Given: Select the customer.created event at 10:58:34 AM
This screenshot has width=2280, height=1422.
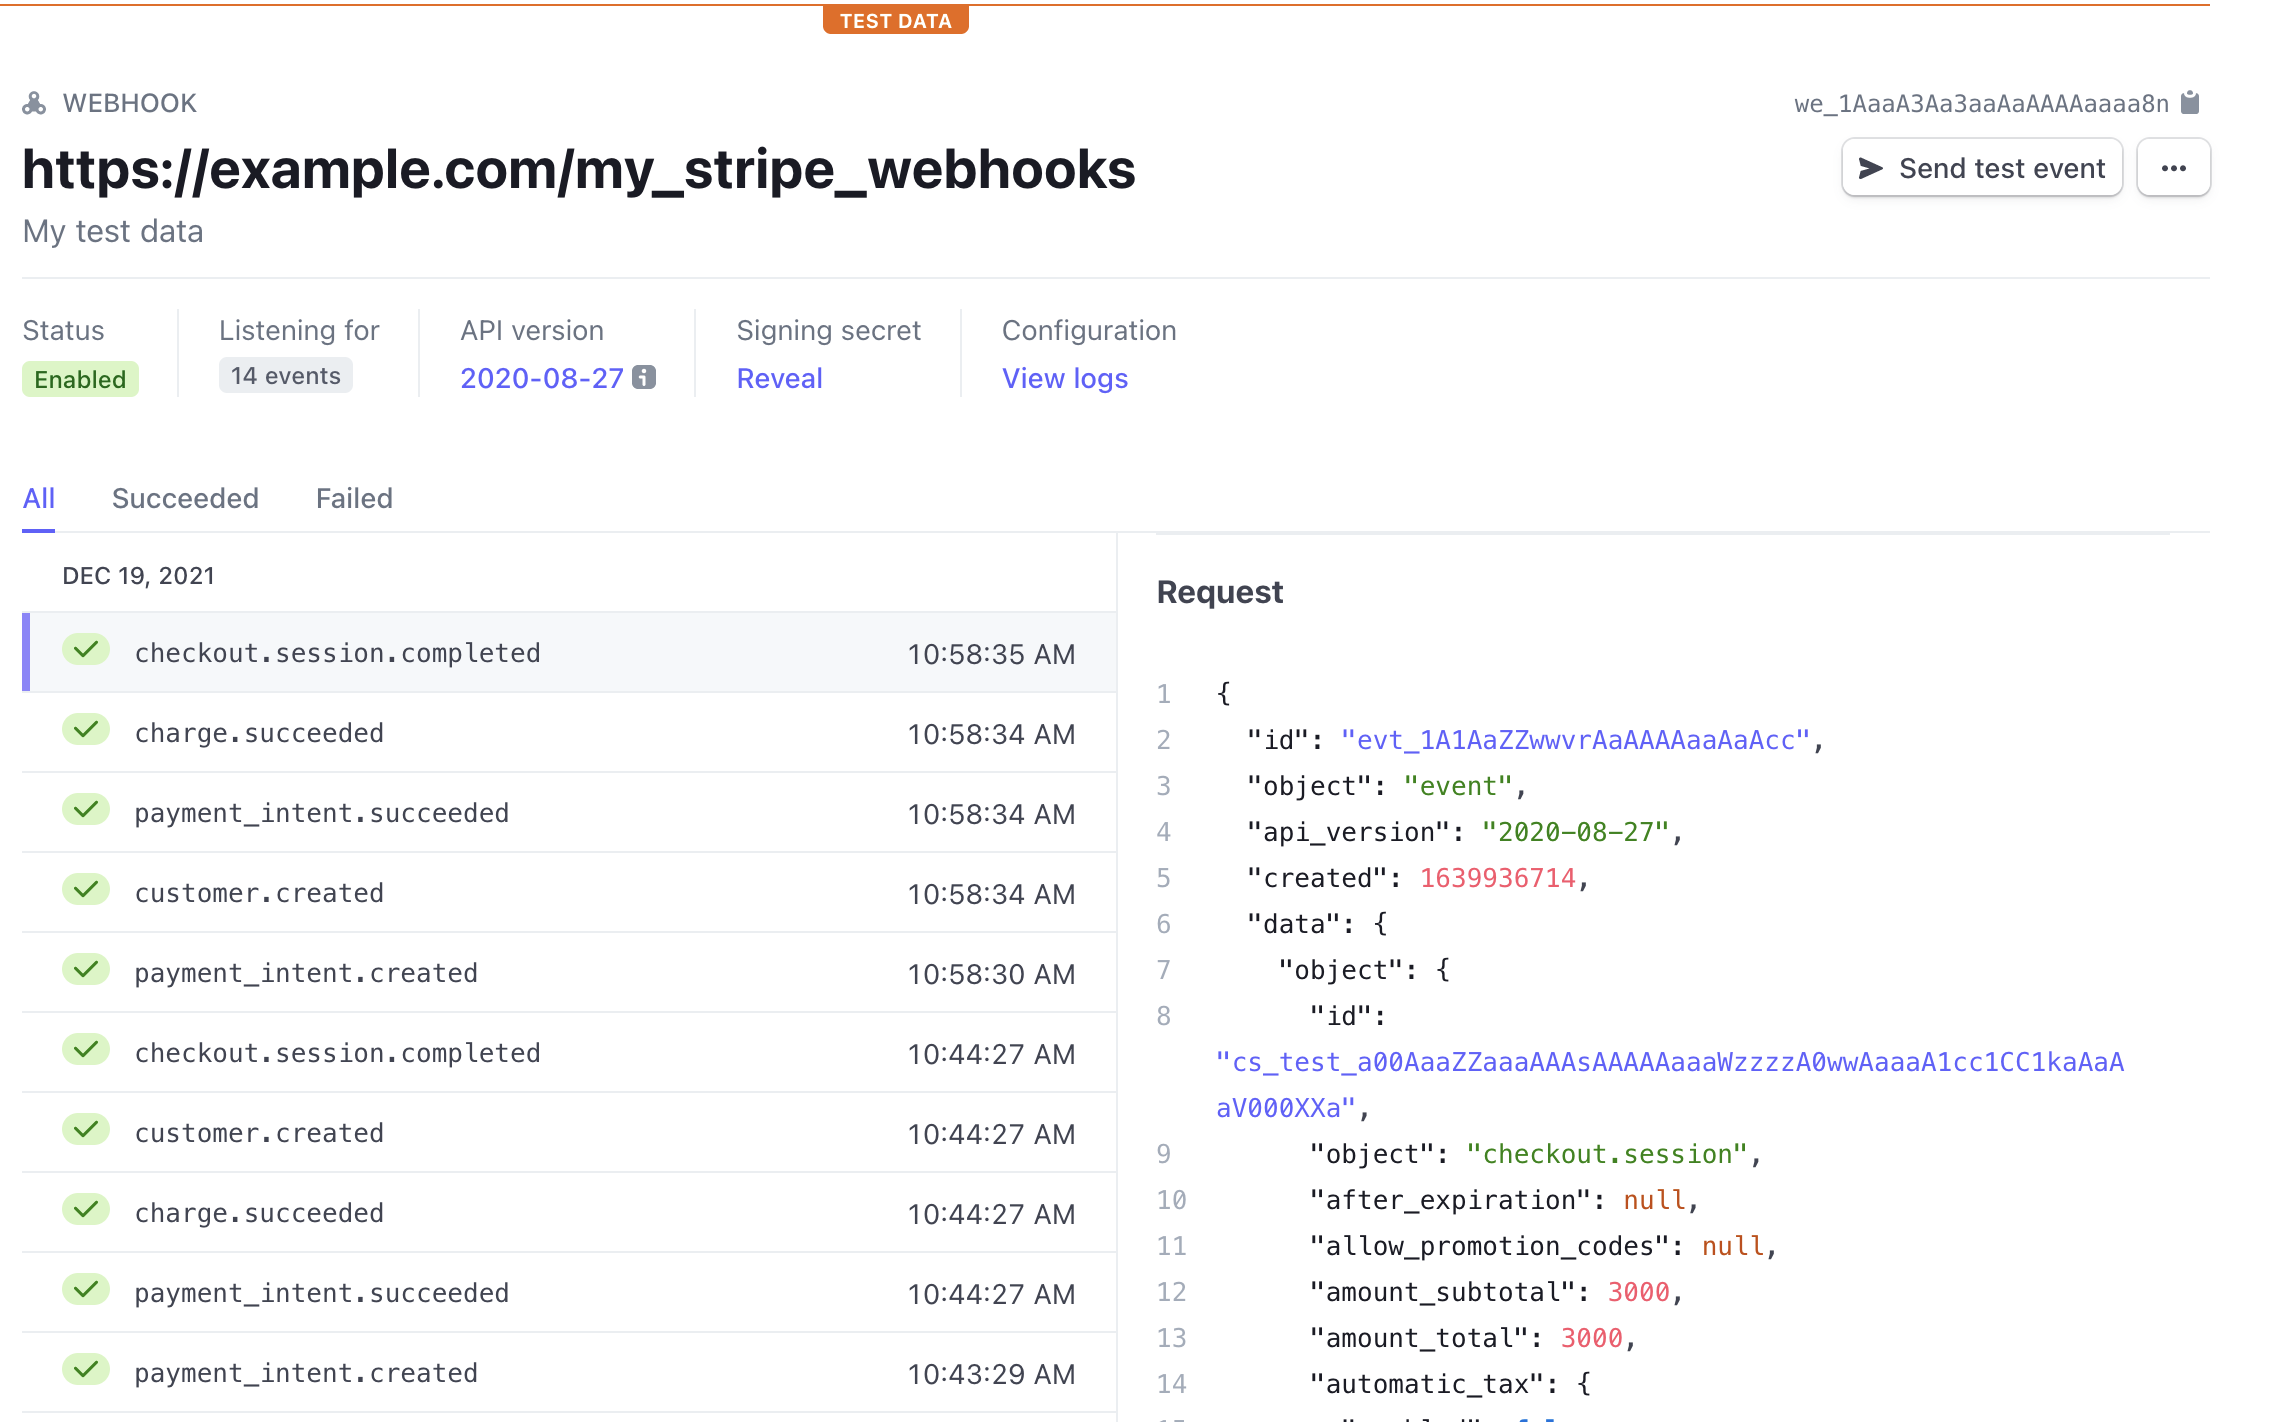Looking at the screenshot, I should (569, 892).
